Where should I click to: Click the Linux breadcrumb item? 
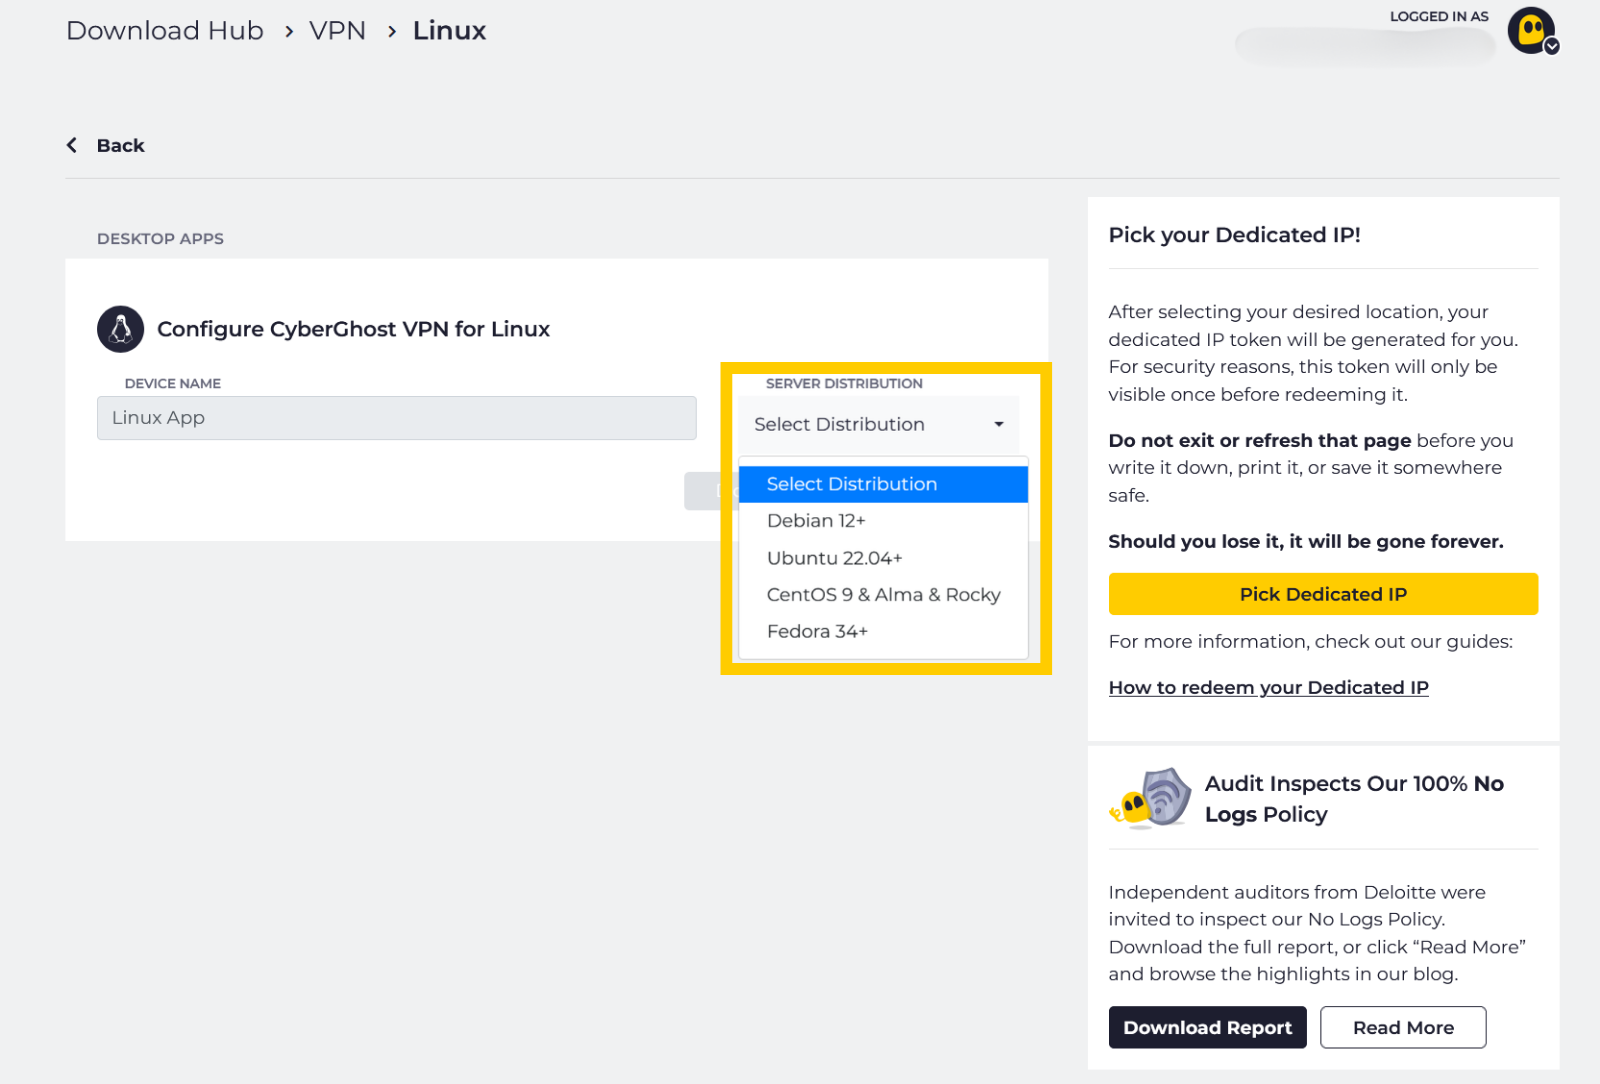(449, 31)
